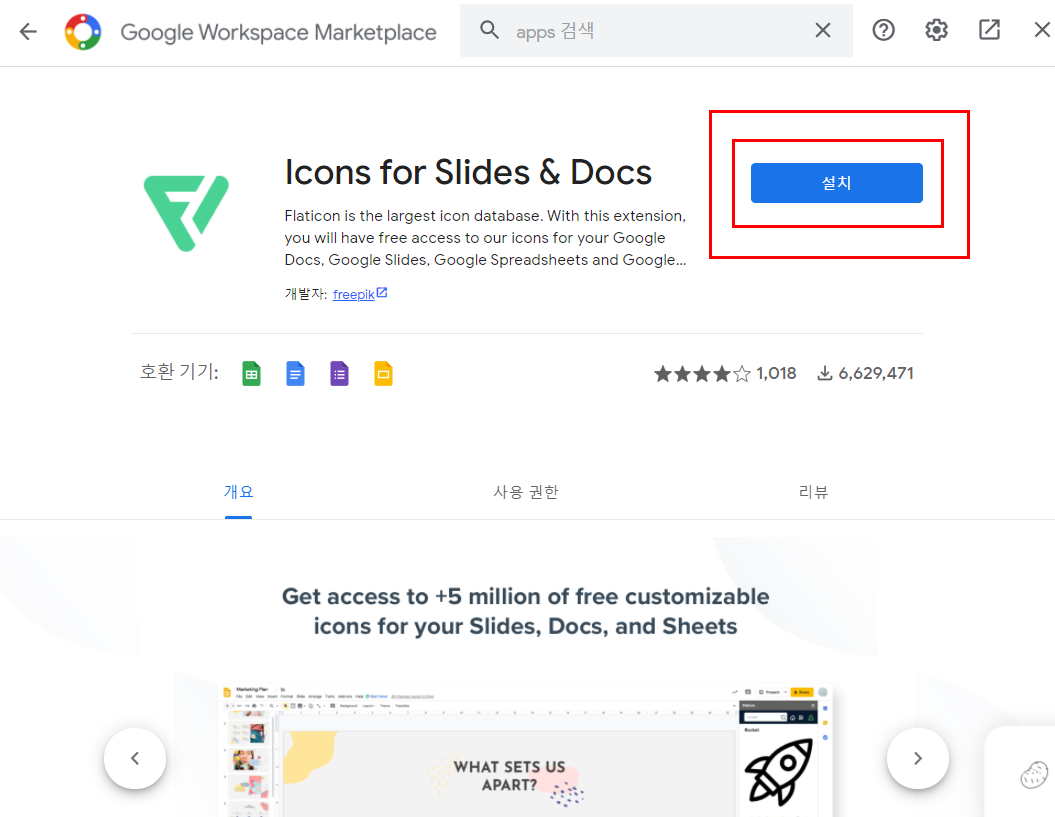This screenshot has width=1055, height=817.
Task: Open the settings gear icon
Action: pos(936,30)
